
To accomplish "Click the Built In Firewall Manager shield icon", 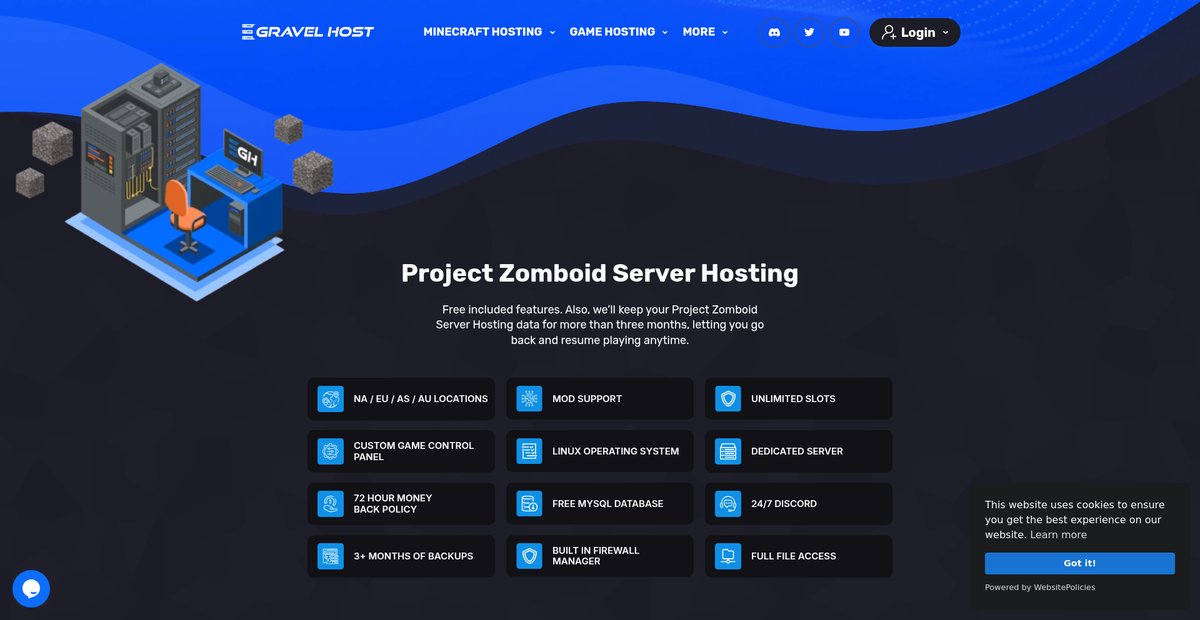I will [529, 556].
